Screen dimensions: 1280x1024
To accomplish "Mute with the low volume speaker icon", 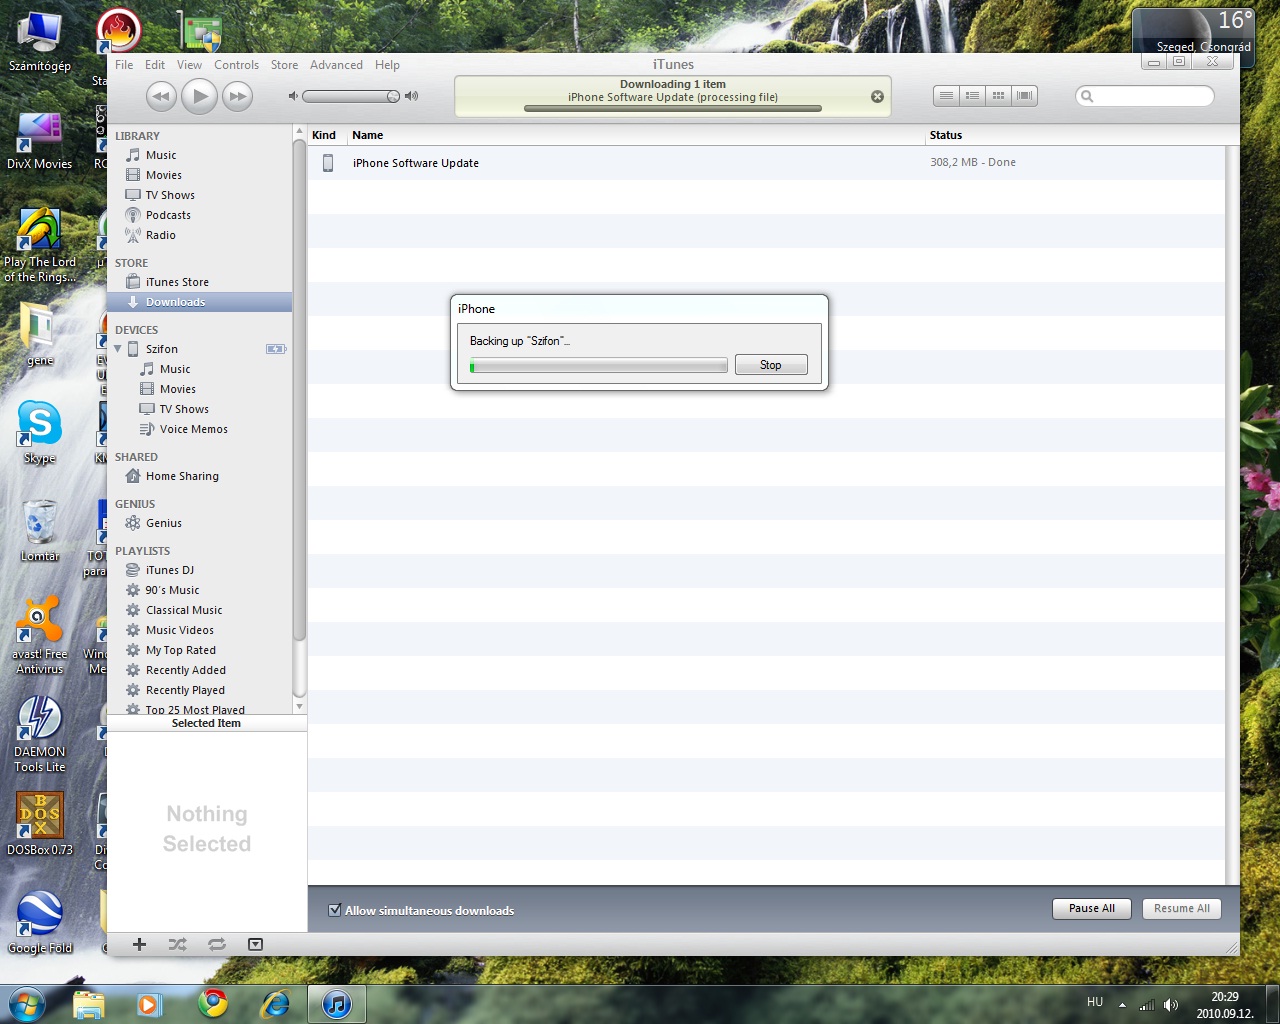I will pos(293,96).
